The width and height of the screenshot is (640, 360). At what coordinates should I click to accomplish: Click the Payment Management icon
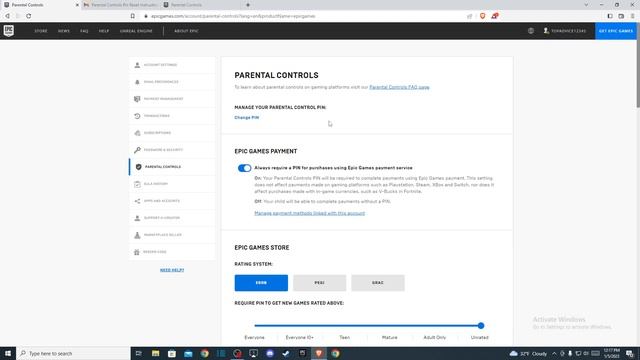tap(137, 99)
